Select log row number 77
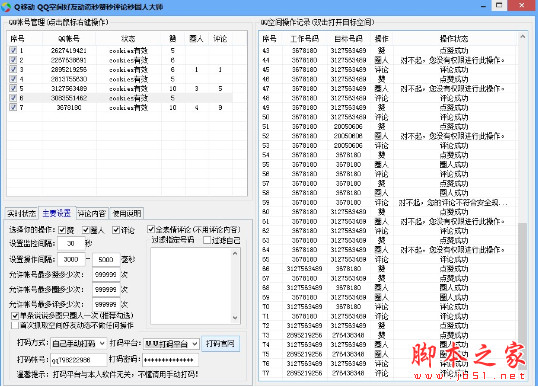This screenshot has height=387, width=538. click(x=388, y=373)
